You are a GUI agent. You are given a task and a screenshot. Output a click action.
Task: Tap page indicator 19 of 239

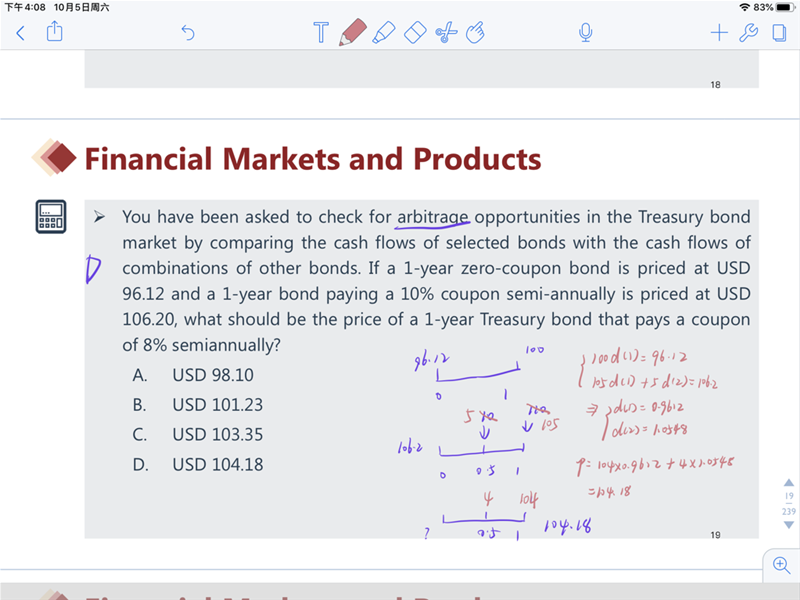point(789,504)
